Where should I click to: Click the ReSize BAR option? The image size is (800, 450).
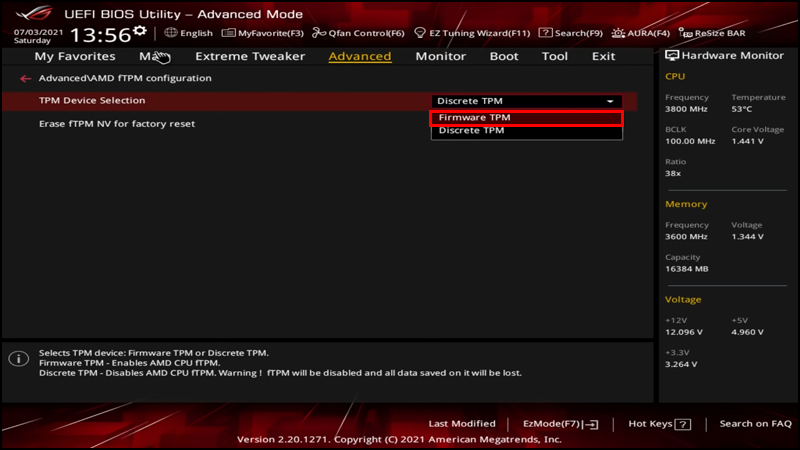click(x=712, y=33)
